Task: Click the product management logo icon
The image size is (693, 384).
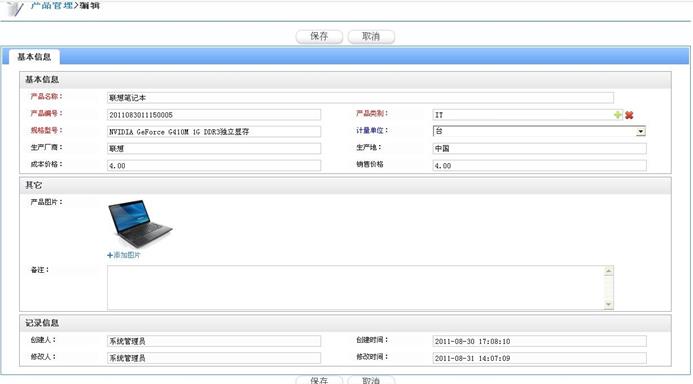Action: pyautogui.click(x=15, y=8)
